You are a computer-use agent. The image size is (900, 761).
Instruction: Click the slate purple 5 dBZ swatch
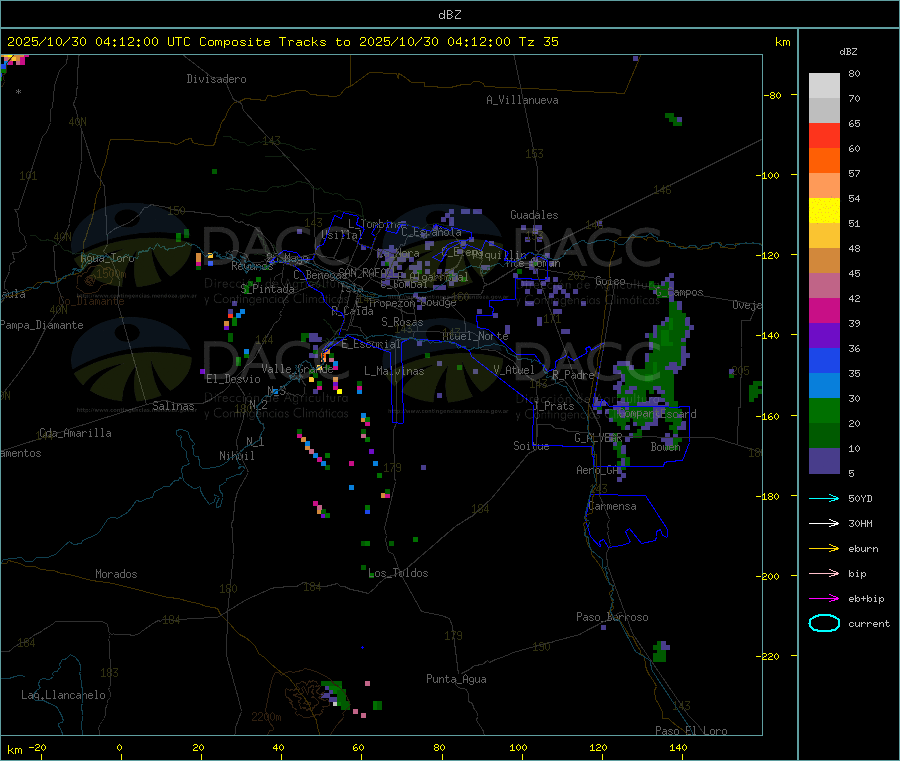tap(824, 461)
